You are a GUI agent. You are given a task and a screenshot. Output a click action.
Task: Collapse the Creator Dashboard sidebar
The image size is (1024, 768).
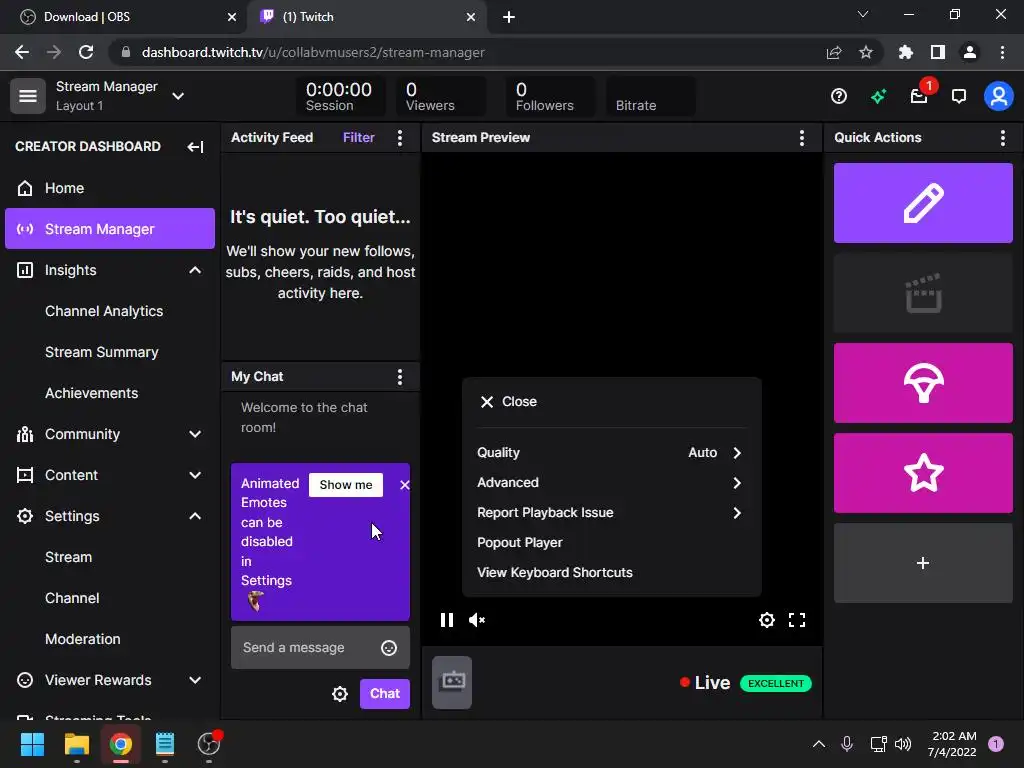click(195, 147)
